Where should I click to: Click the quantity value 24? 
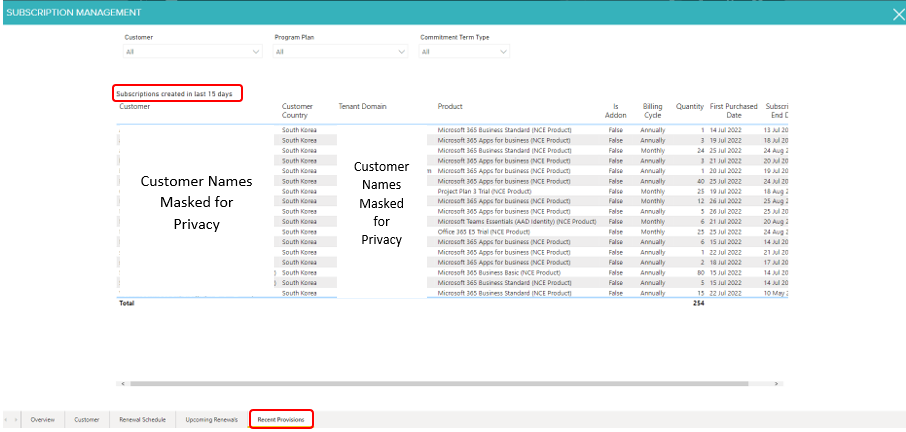click(700, 151)
